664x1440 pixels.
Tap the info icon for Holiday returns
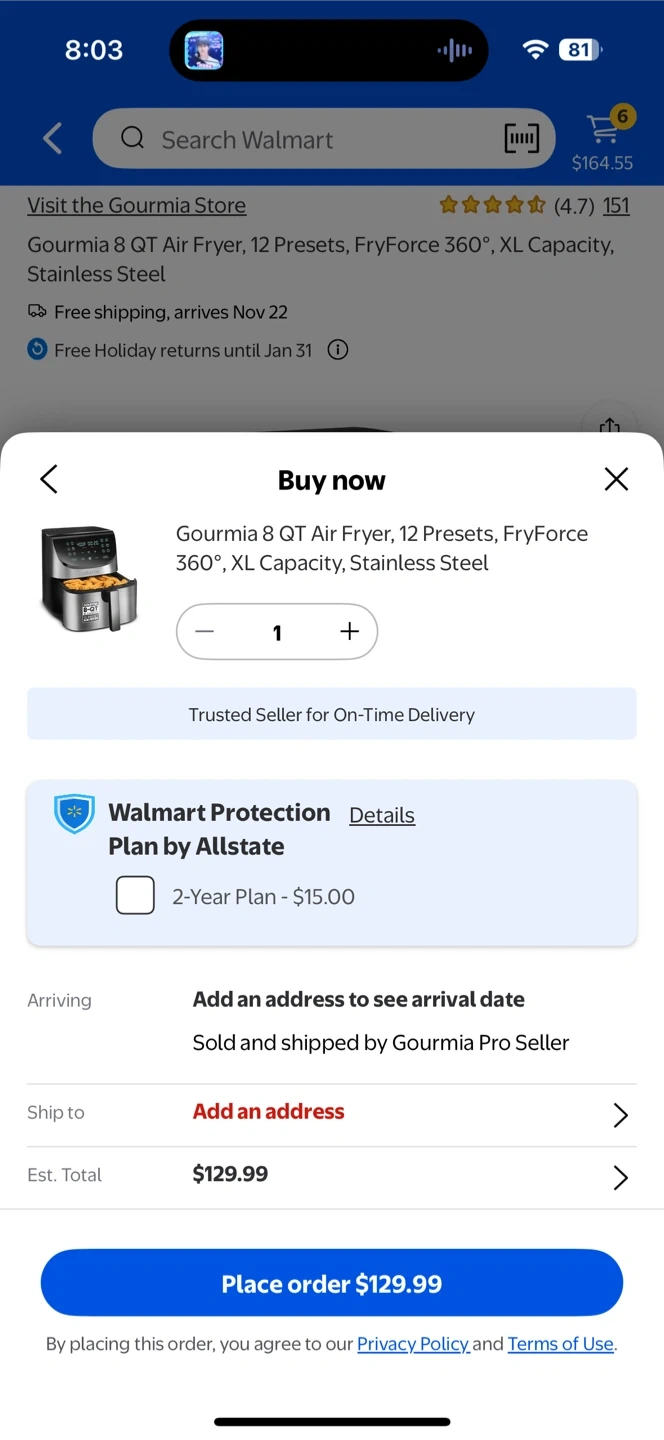(x=338, y=350)
